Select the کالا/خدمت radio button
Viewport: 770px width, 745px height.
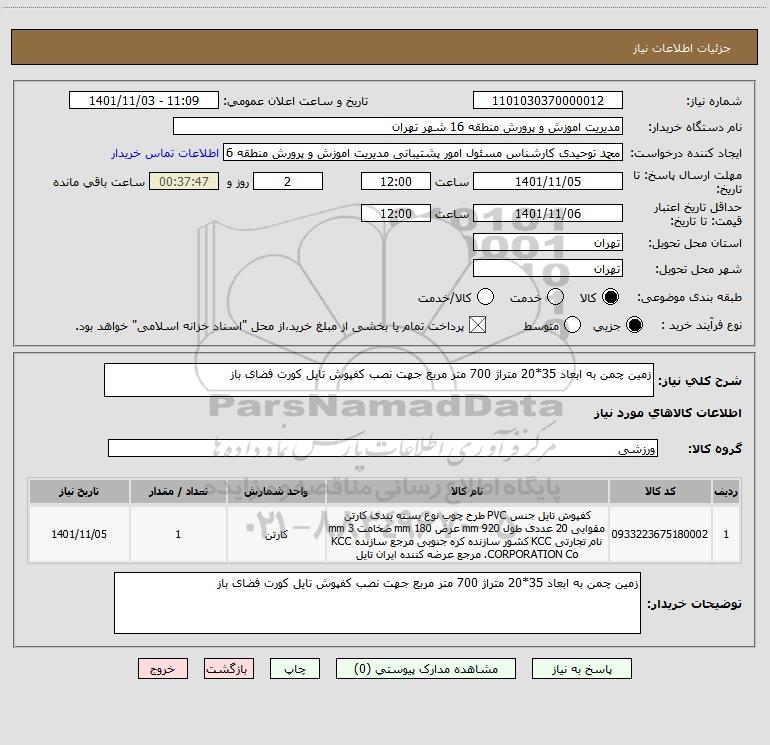(486, 297)
